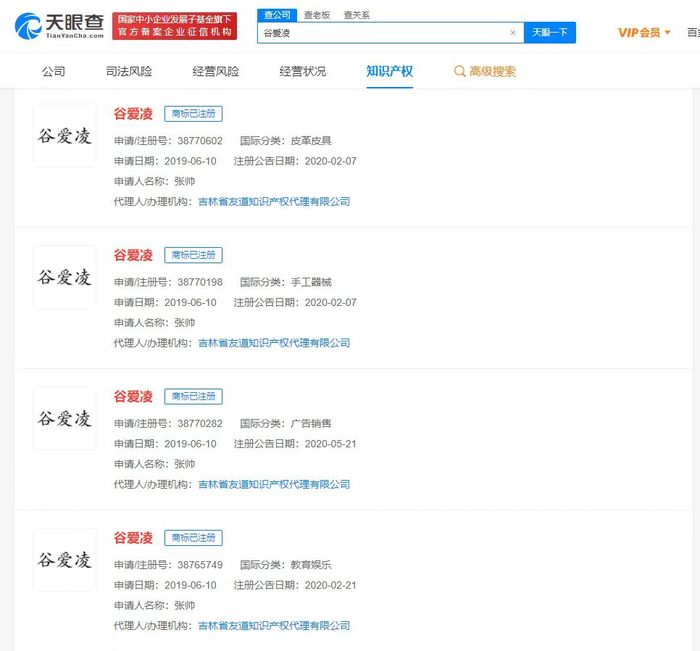Click trademark image of registration 38765749

pos(65,559)
